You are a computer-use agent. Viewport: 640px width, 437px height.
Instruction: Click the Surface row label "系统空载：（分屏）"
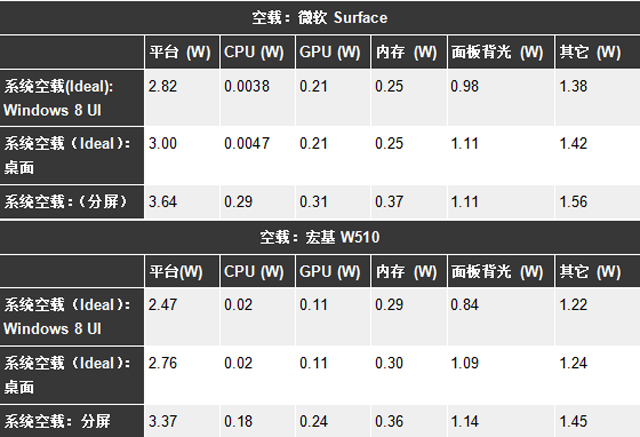(66, 202)
